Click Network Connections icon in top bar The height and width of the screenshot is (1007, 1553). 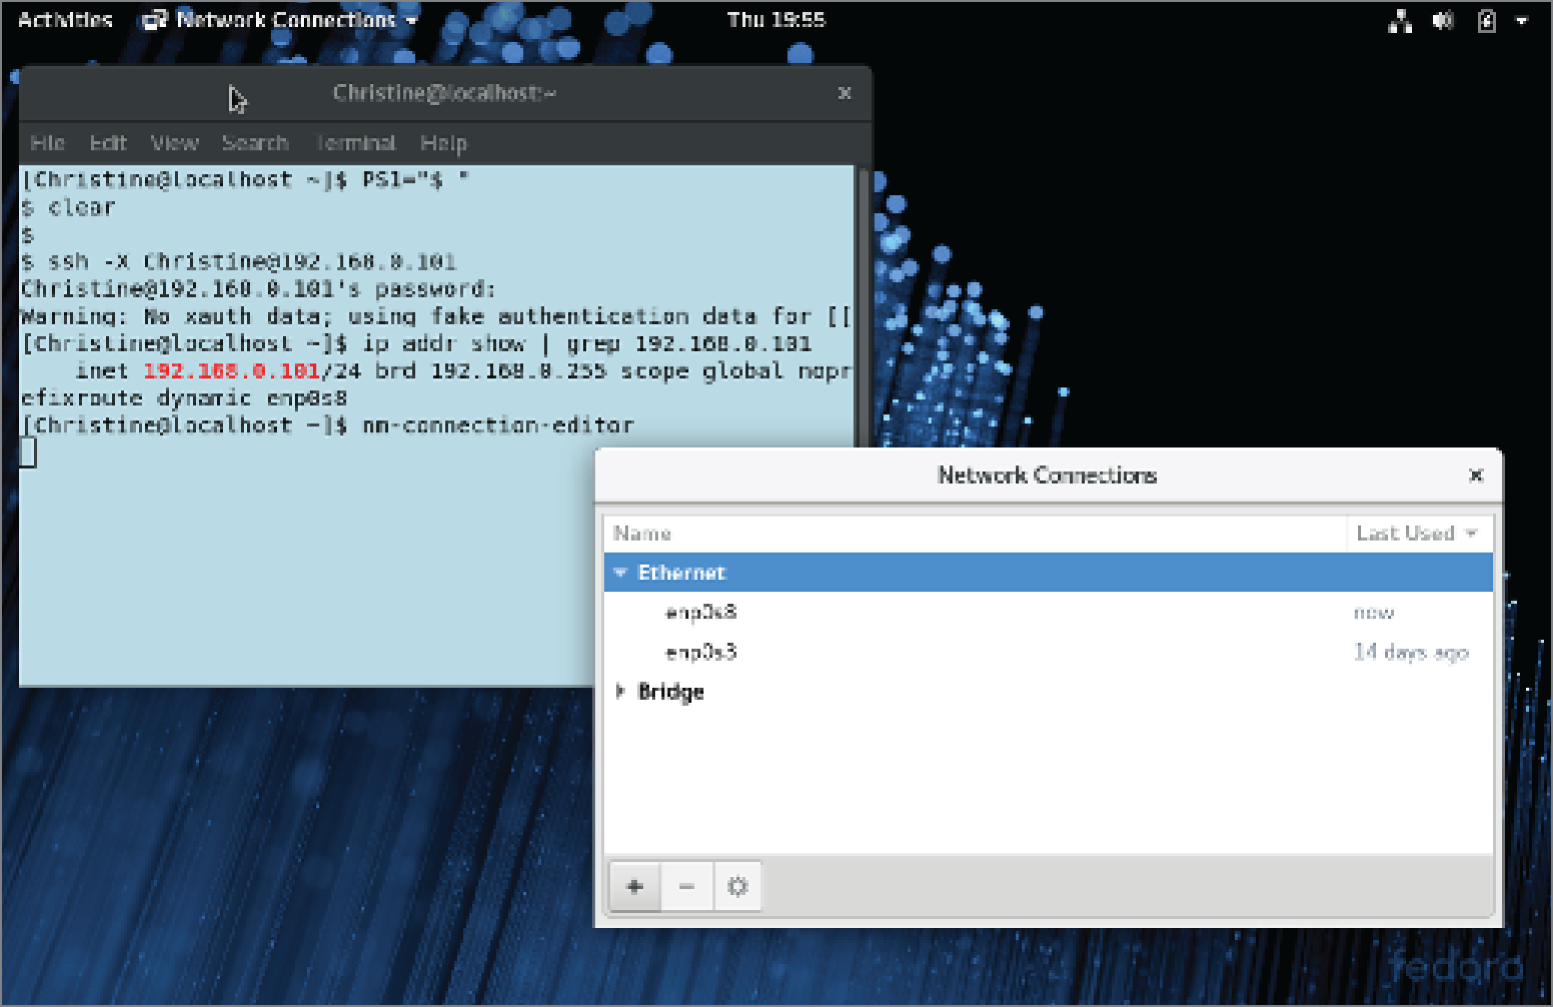point(154,20)
